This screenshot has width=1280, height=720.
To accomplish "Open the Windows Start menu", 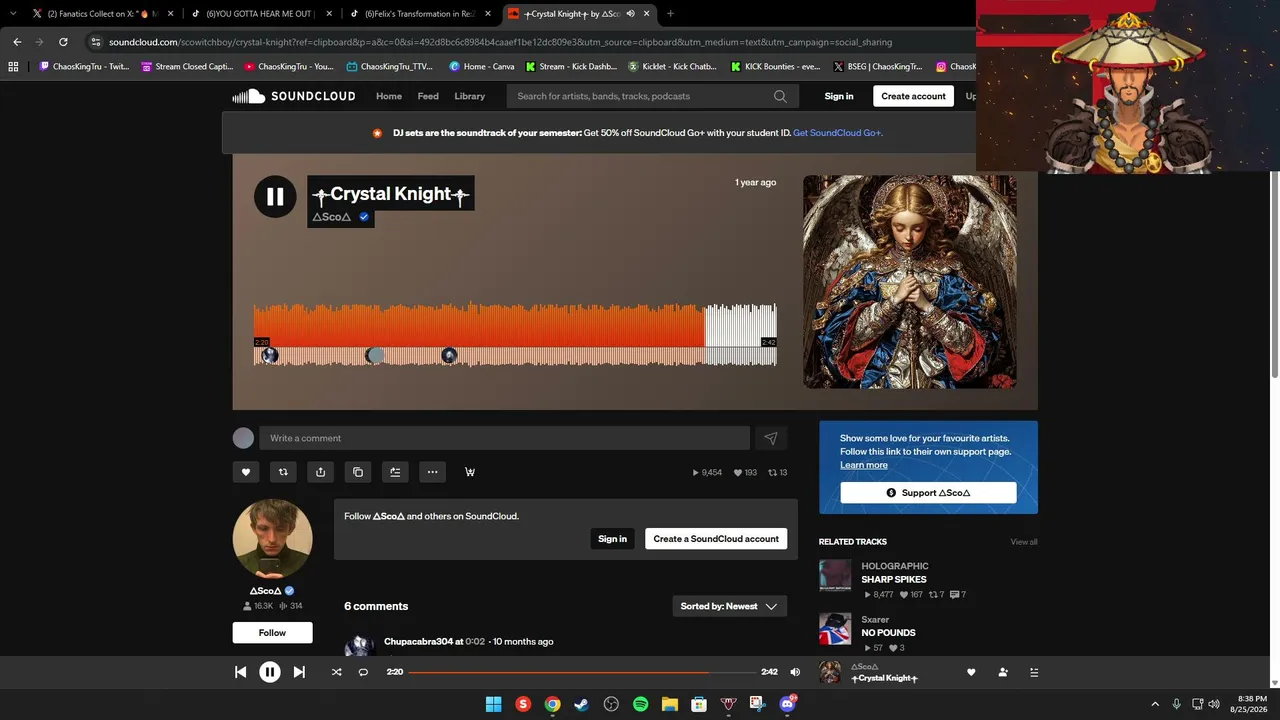I will point(493,704).
